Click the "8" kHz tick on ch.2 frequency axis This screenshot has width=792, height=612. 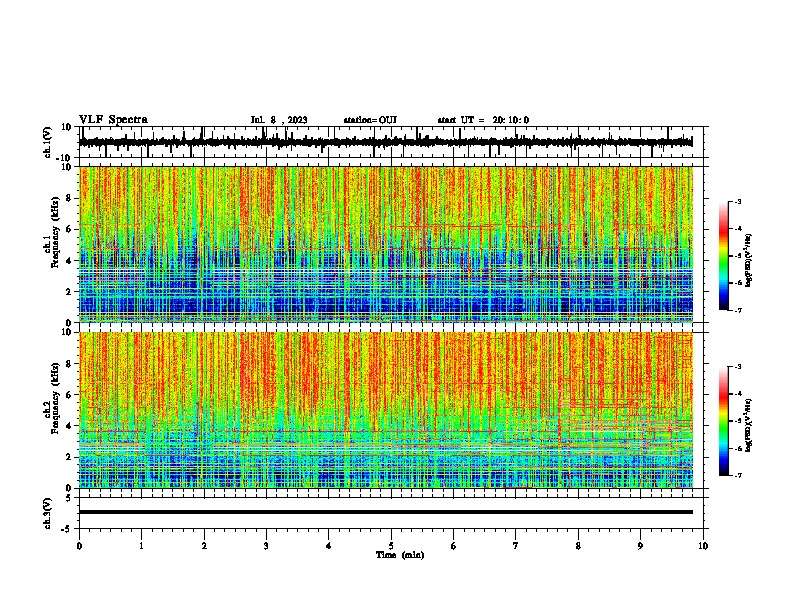70,364
